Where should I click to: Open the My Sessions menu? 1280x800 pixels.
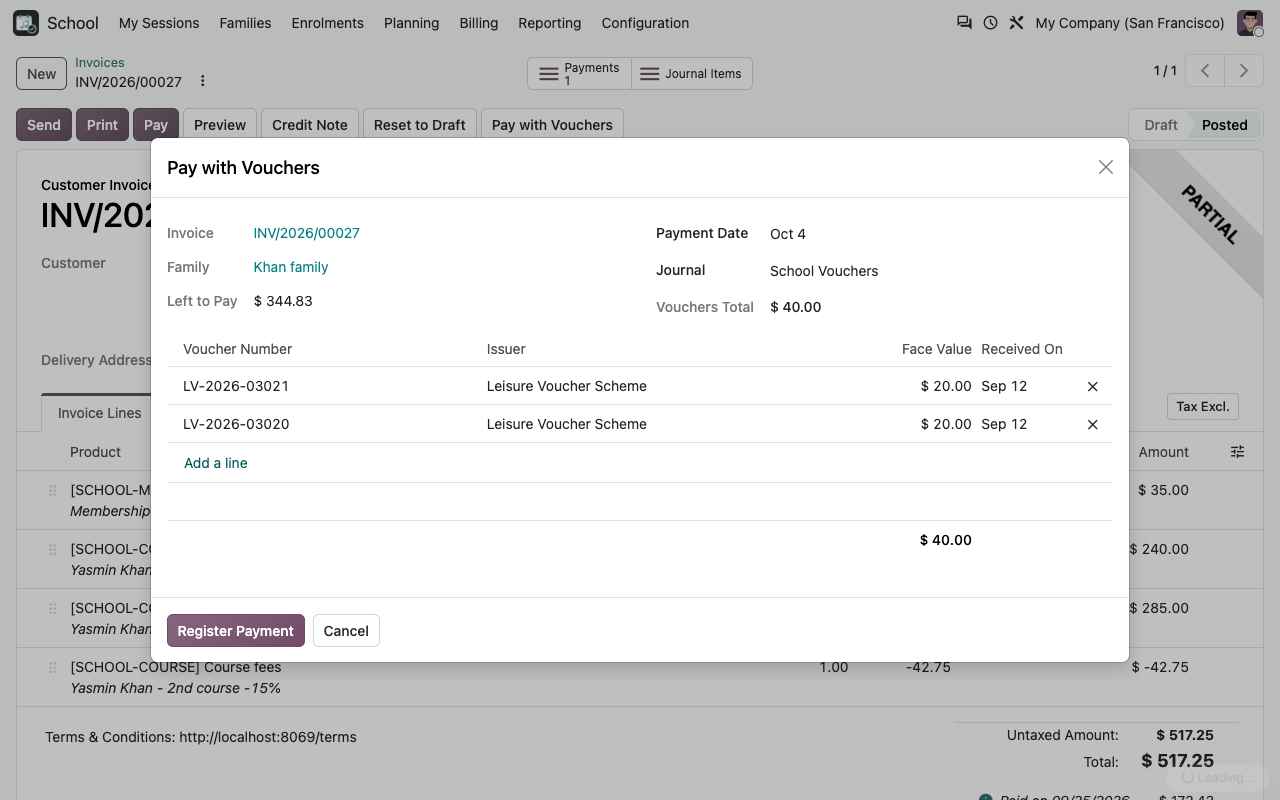click(x=159, y=23)
